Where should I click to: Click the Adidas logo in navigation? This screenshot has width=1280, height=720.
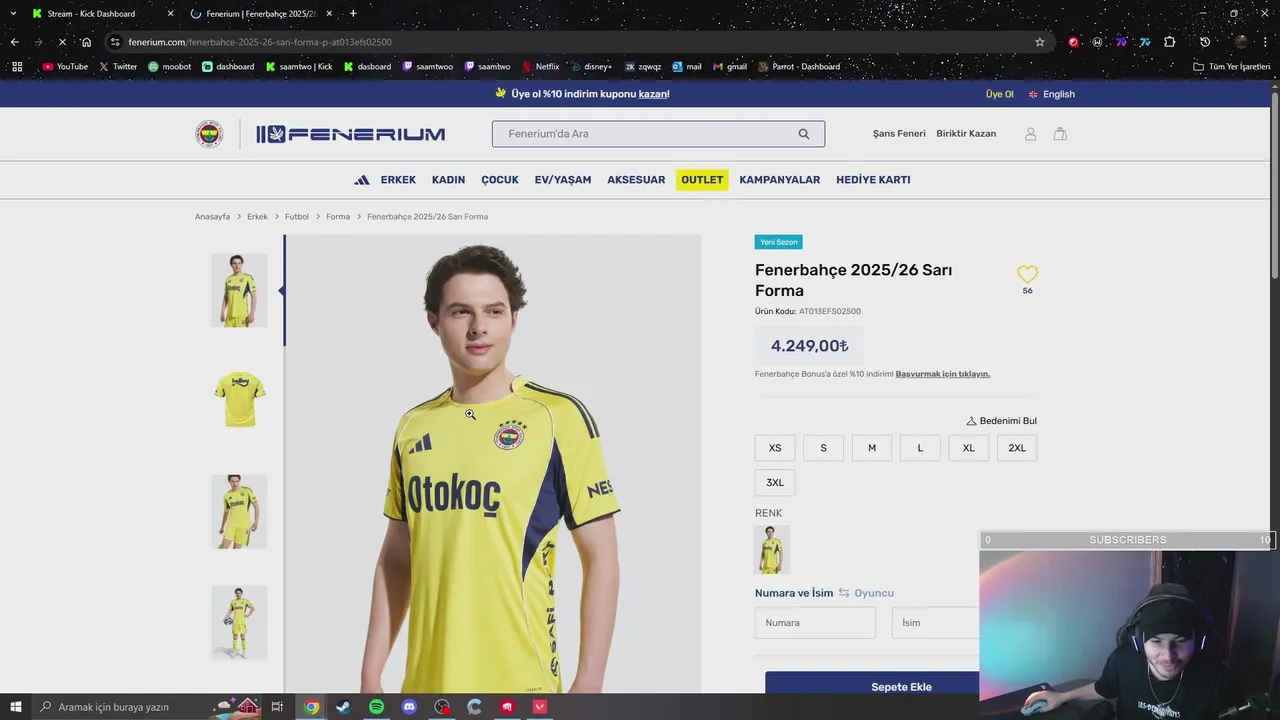coord(362,180)
